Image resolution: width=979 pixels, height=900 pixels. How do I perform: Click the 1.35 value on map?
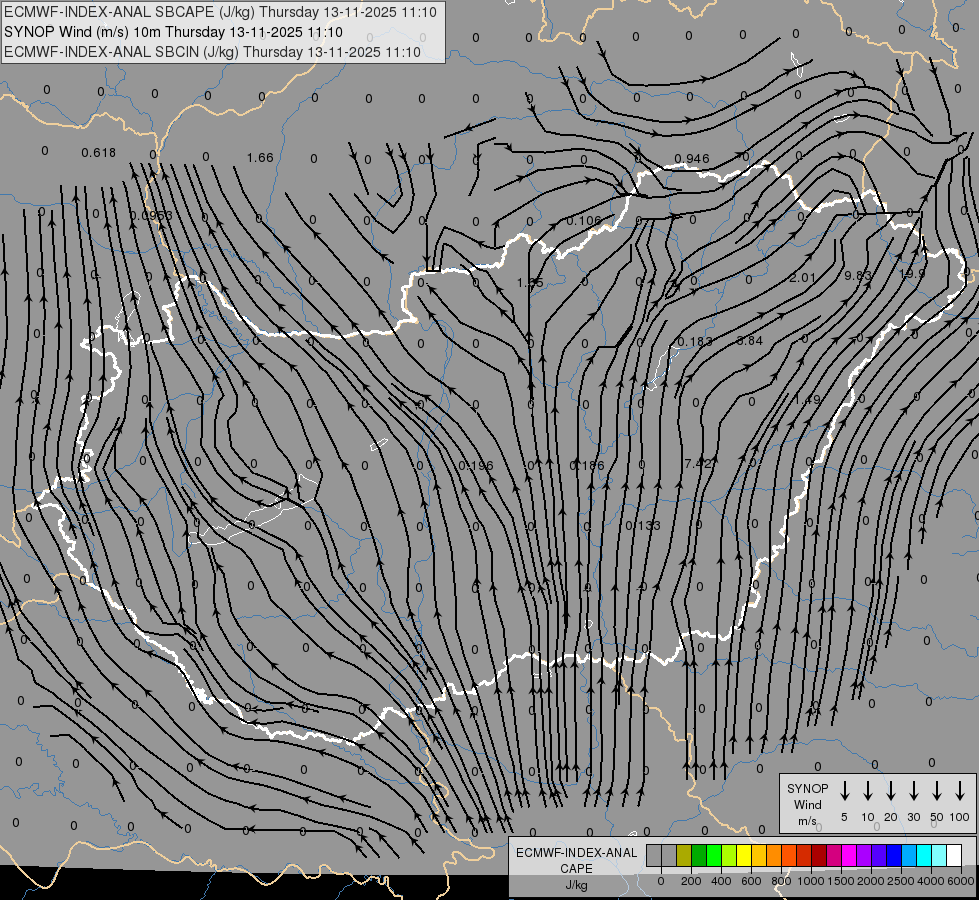[530, 283]
